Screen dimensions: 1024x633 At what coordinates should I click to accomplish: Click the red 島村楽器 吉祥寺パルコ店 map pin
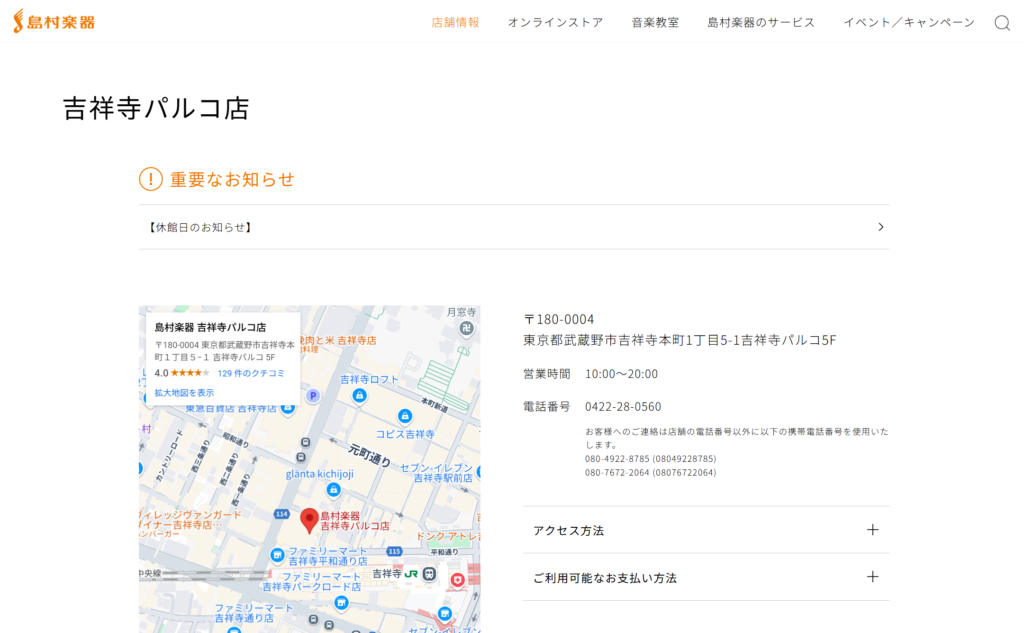click(309, 521)
